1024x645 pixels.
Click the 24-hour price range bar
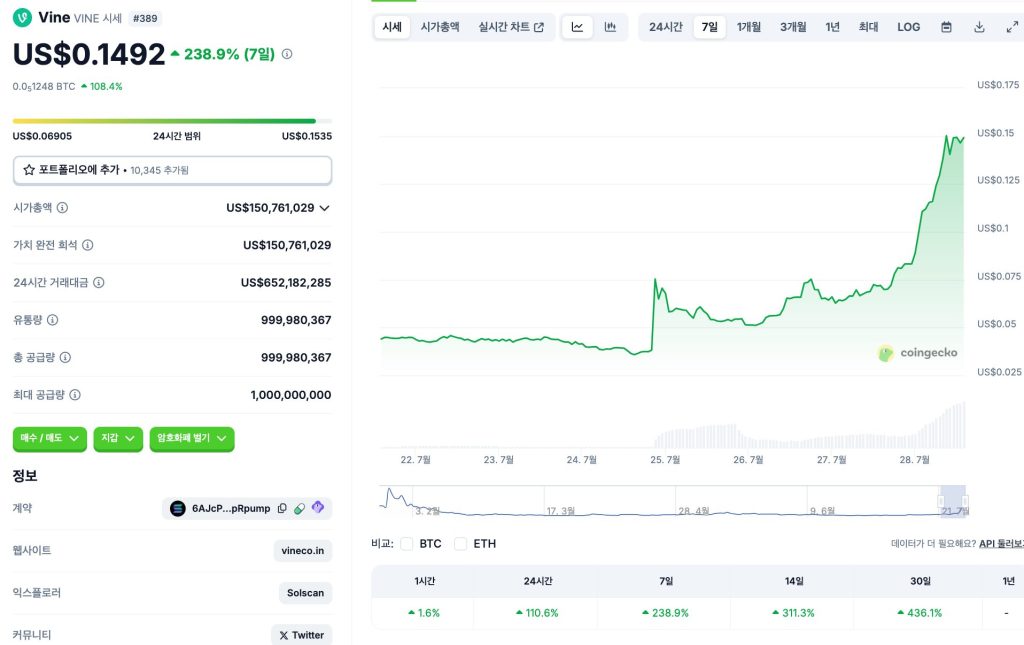[x=172, y=121]
